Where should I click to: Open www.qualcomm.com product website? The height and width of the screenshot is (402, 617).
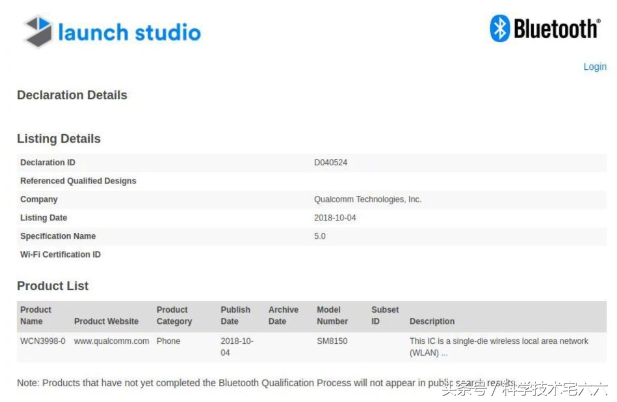point(111,341)
